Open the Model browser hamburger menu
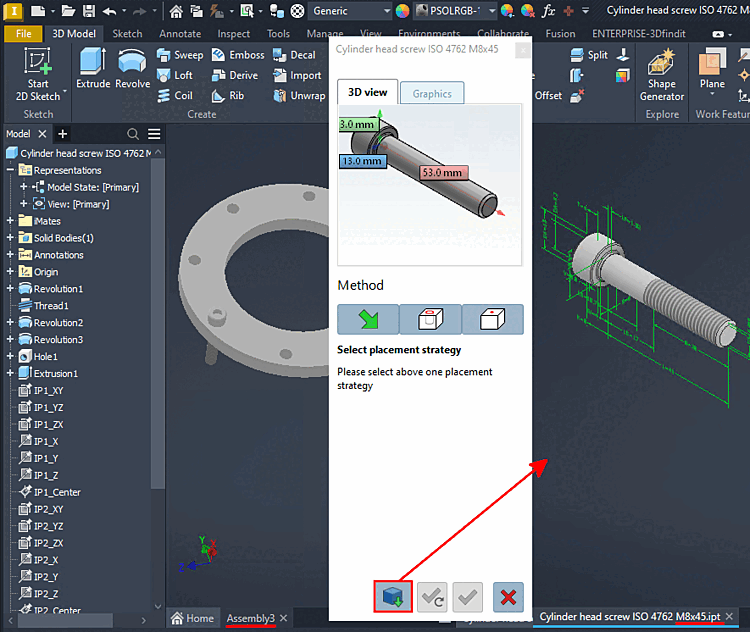 (x=154, y=134)
